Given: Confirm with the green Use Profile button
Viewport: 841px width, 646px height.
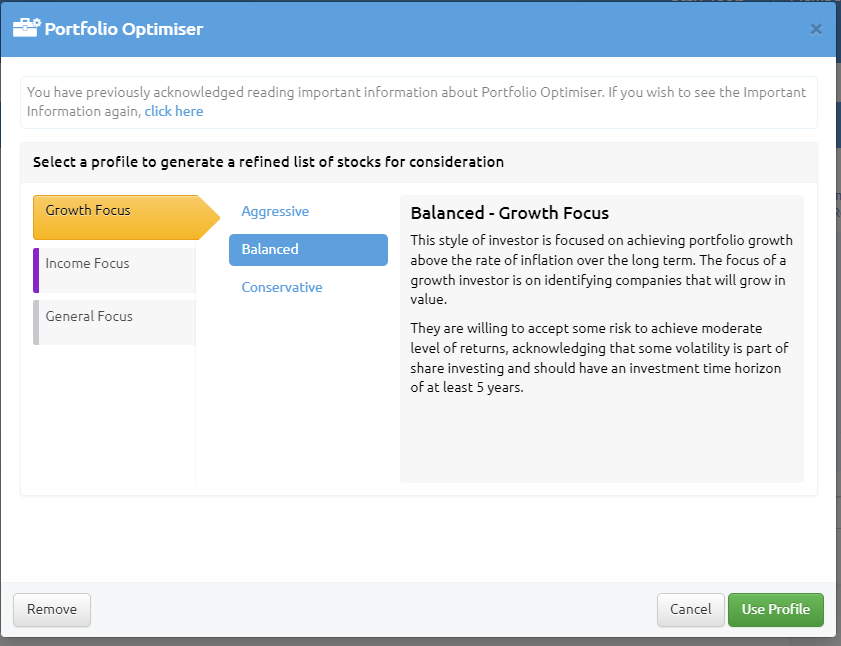Looking at the screenshot, I should click(x=776, y=610).
